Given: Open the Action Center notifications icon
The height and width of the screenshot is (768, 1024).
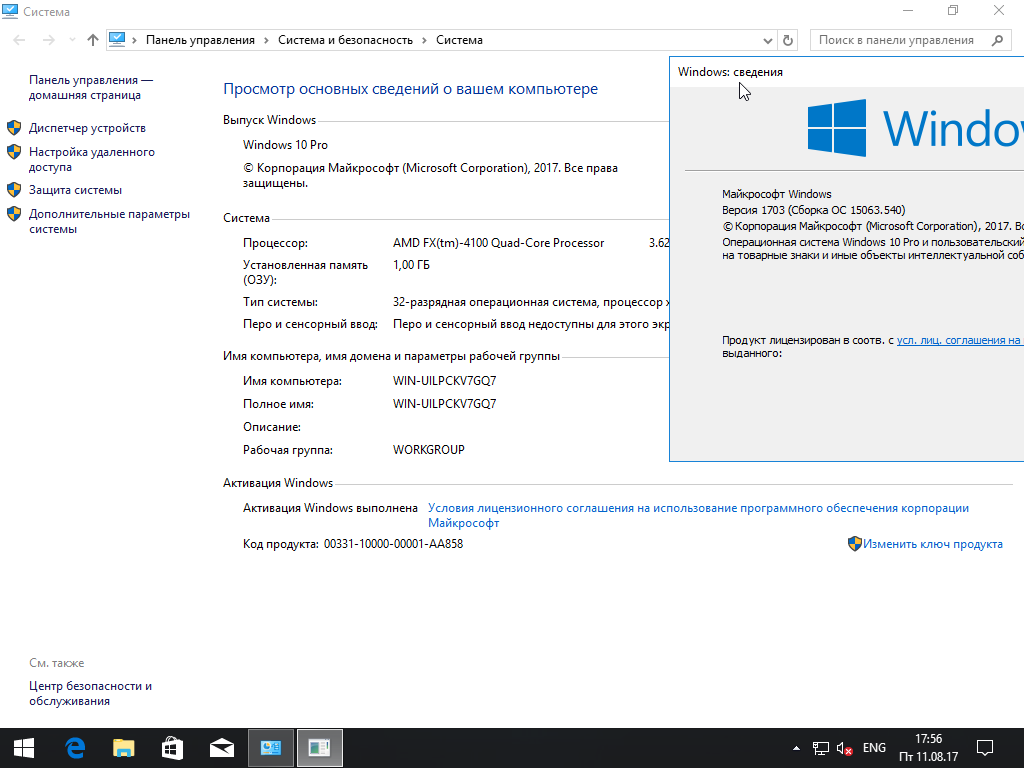Looking at the screenshot, I should 984,748.
